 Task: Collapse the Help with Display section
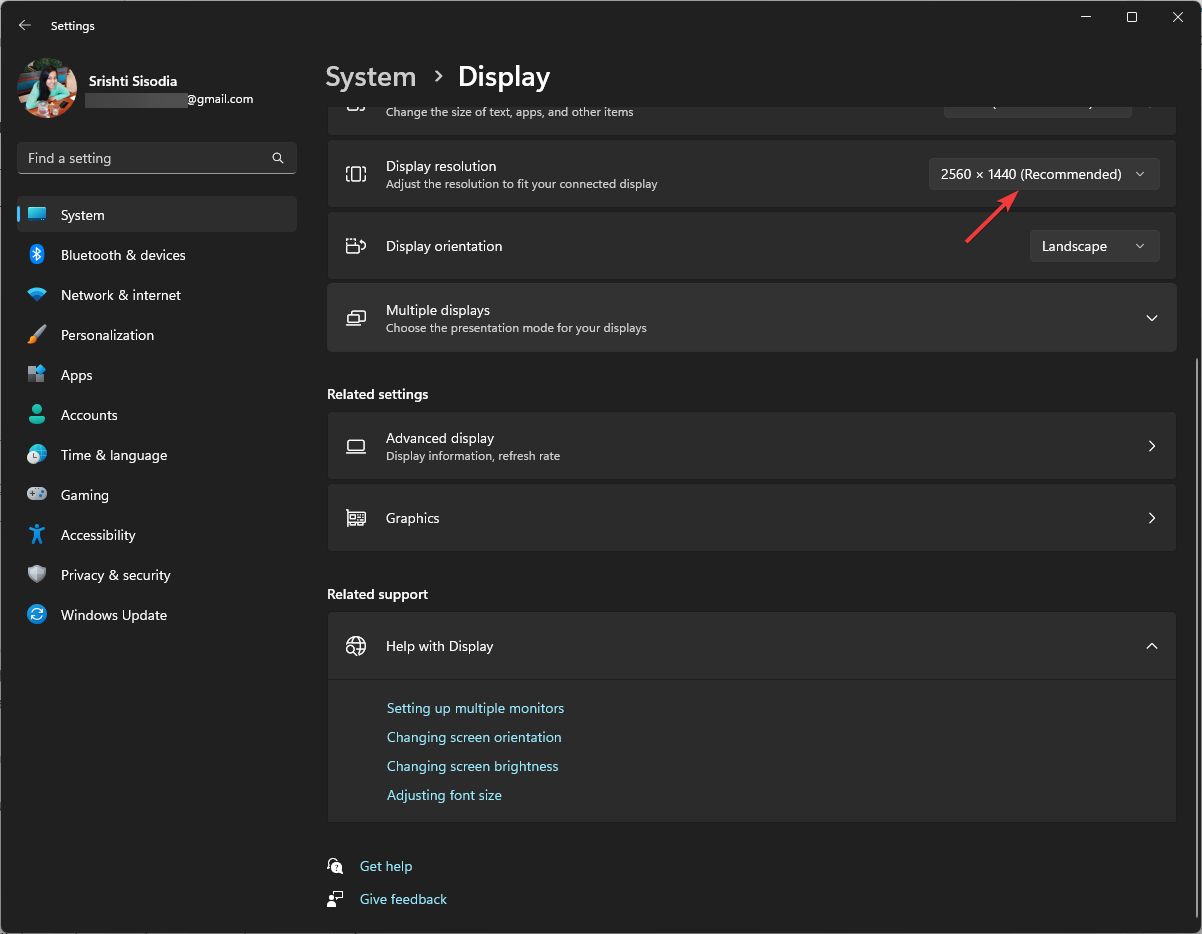(x=1151, y=646)
